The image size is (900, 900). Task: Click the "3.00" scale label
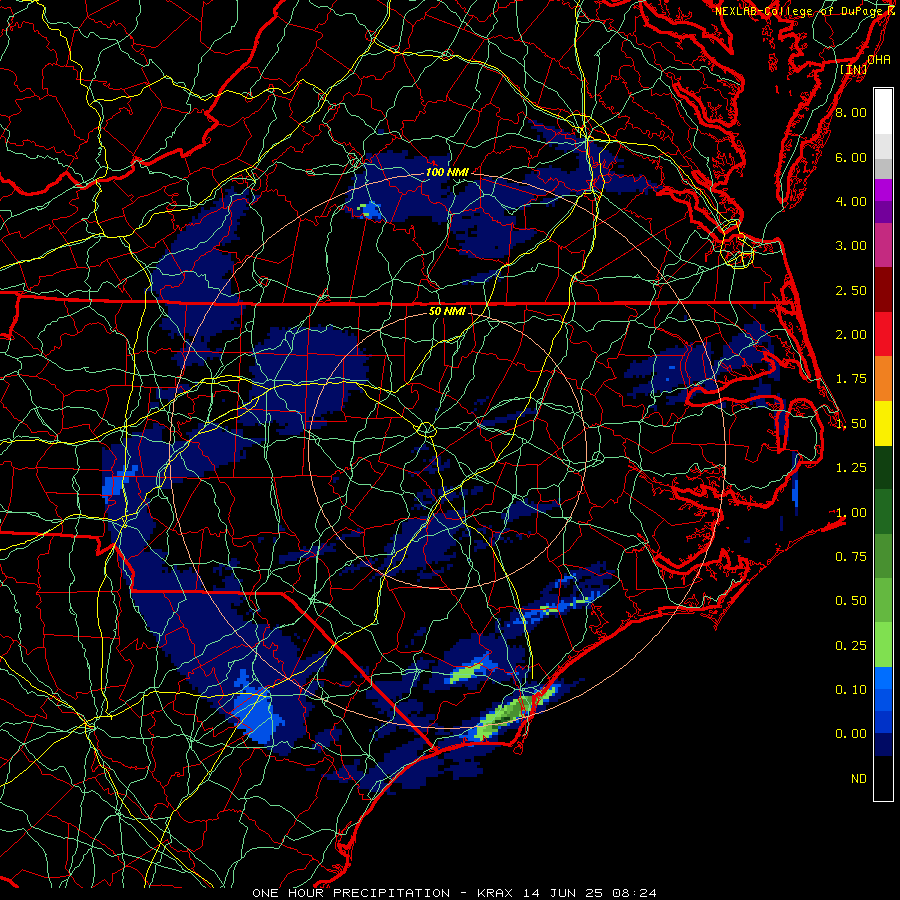pyautogui.click(x=851, y=246)
